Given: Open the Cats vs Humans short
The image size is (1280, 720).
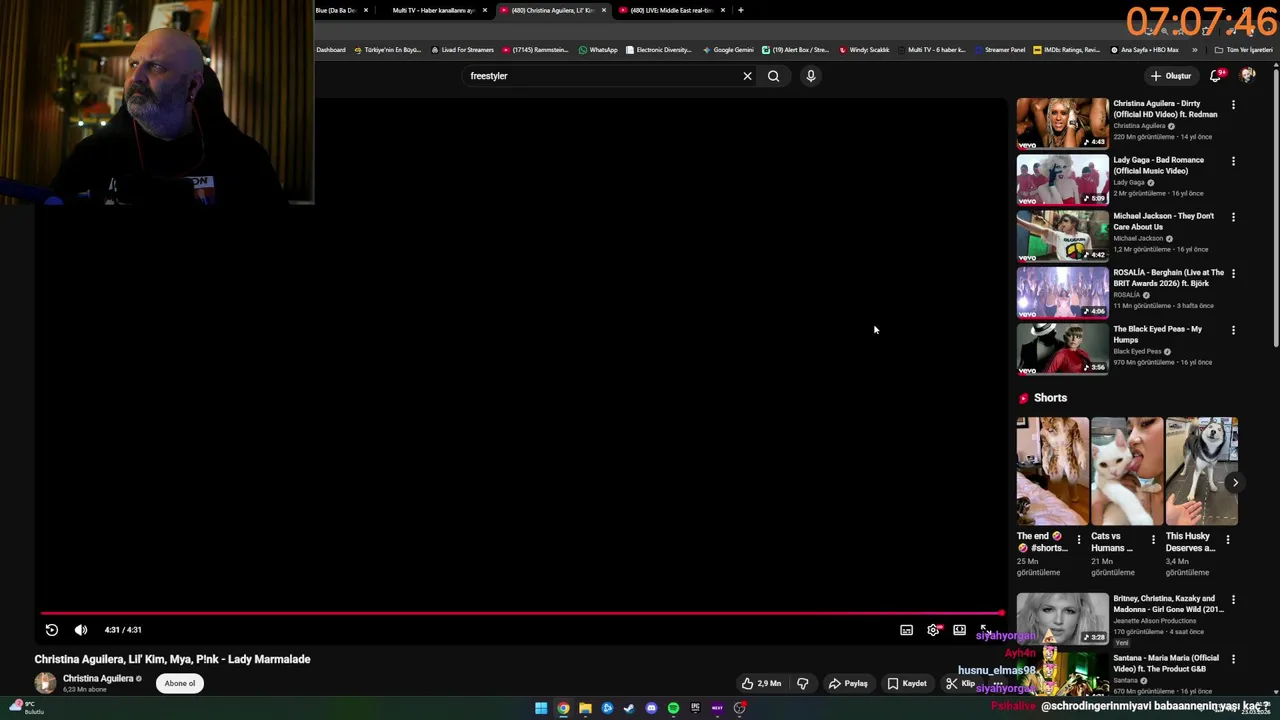Looking at the screenshot, I should 1127,471.
